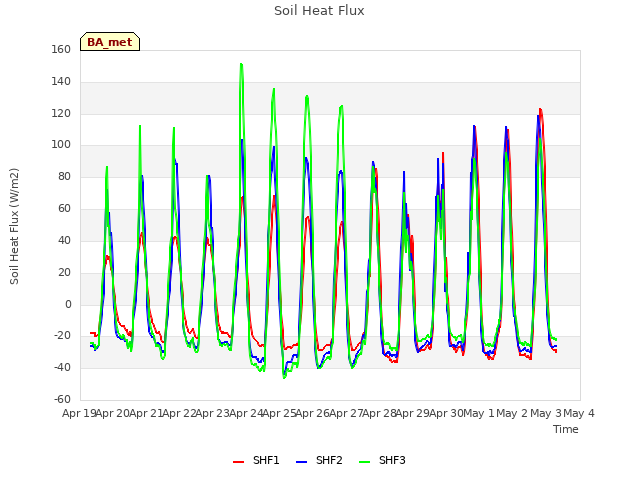The height and width of the screenshot is (480, 640).
Task: Click the red SHF1 legend line marker
Action: [238, 462]
